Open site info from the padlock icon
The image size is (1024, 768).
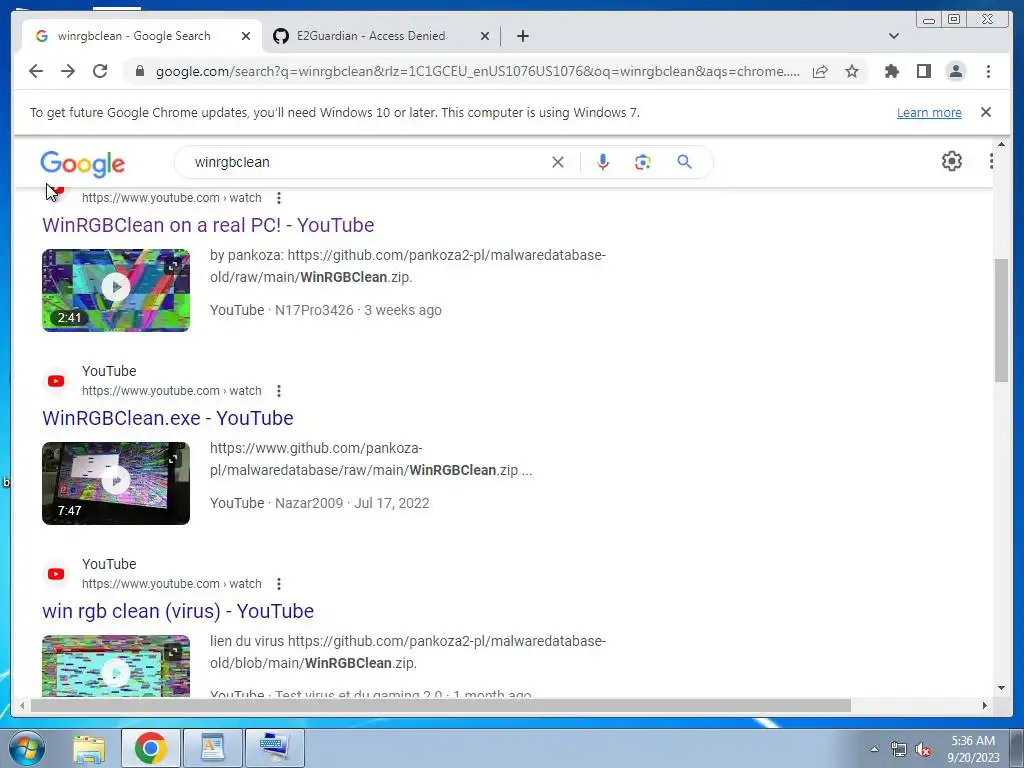pyautogui.click(x=140, y=71)
